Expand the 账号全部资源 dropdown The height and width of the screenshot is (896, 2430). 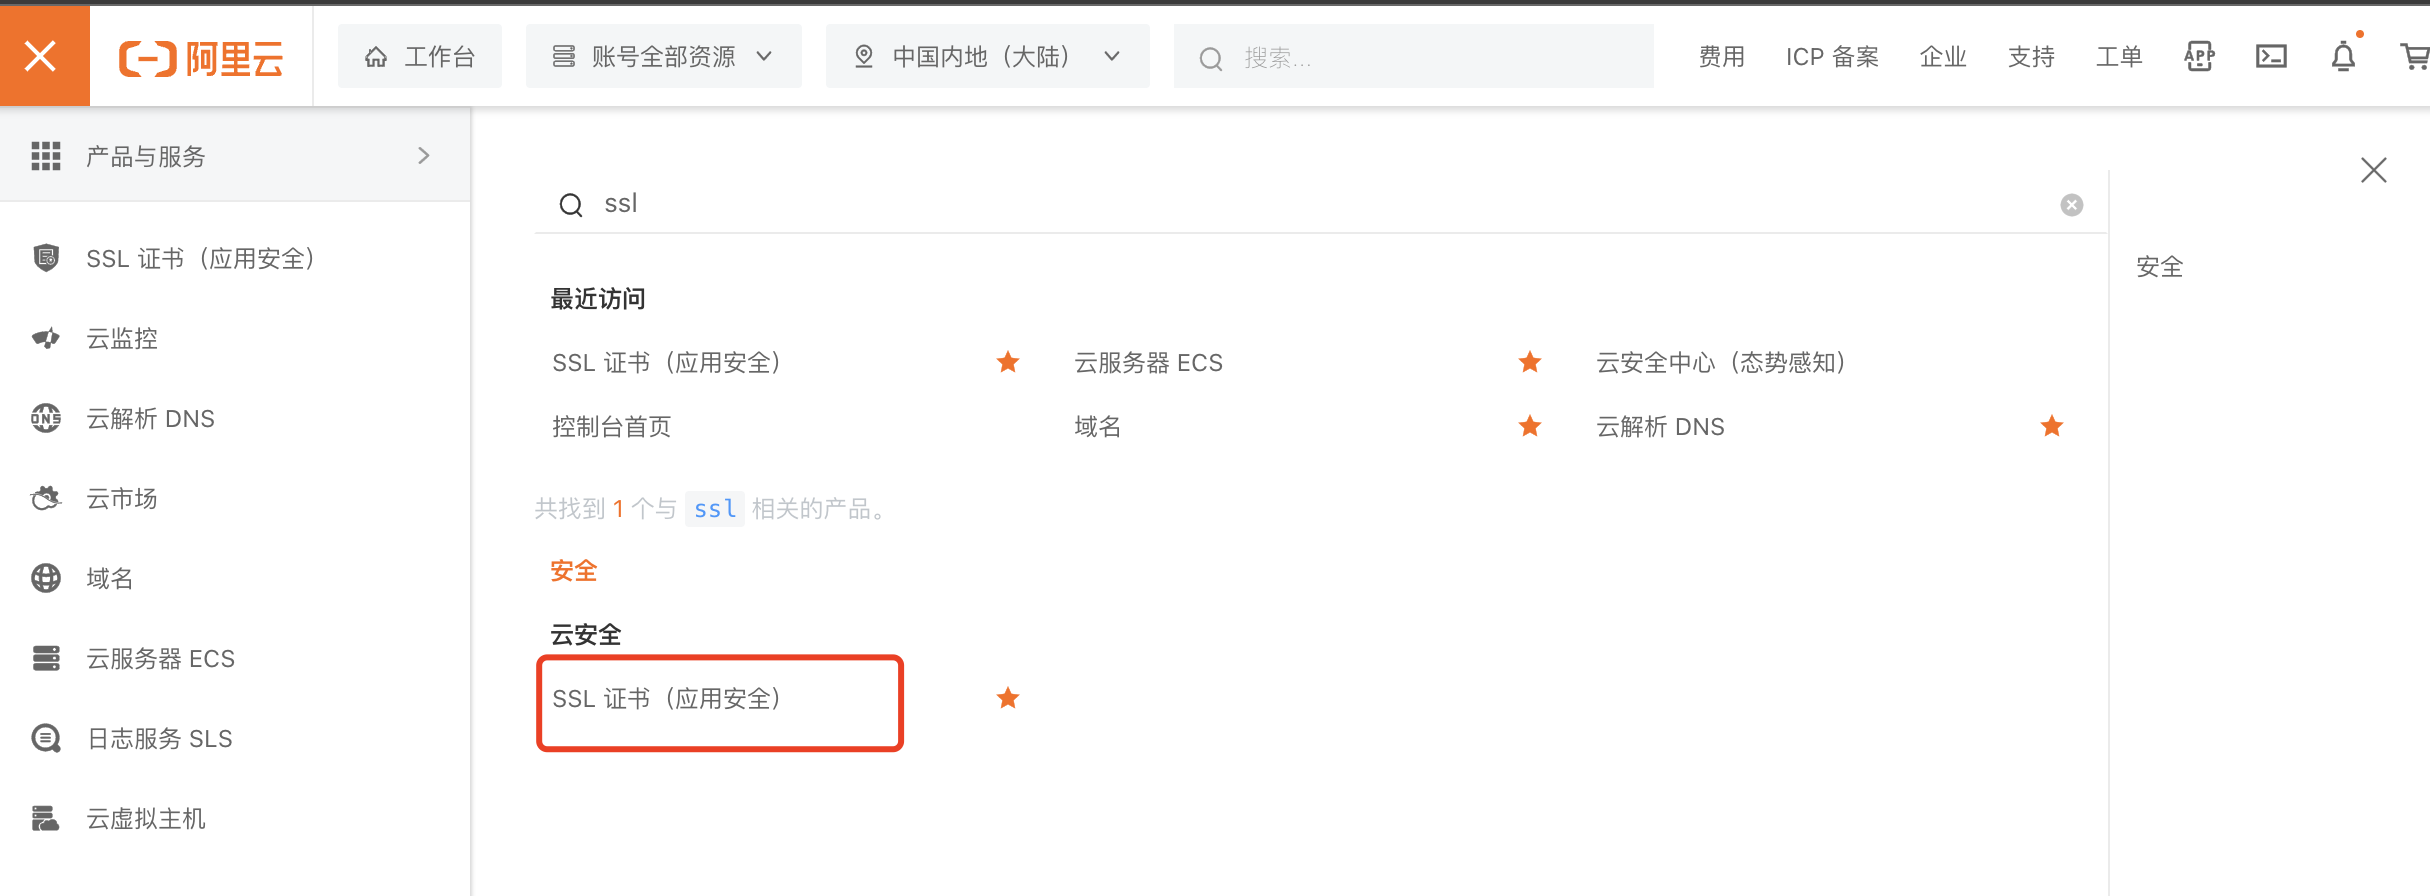(664, 57)
